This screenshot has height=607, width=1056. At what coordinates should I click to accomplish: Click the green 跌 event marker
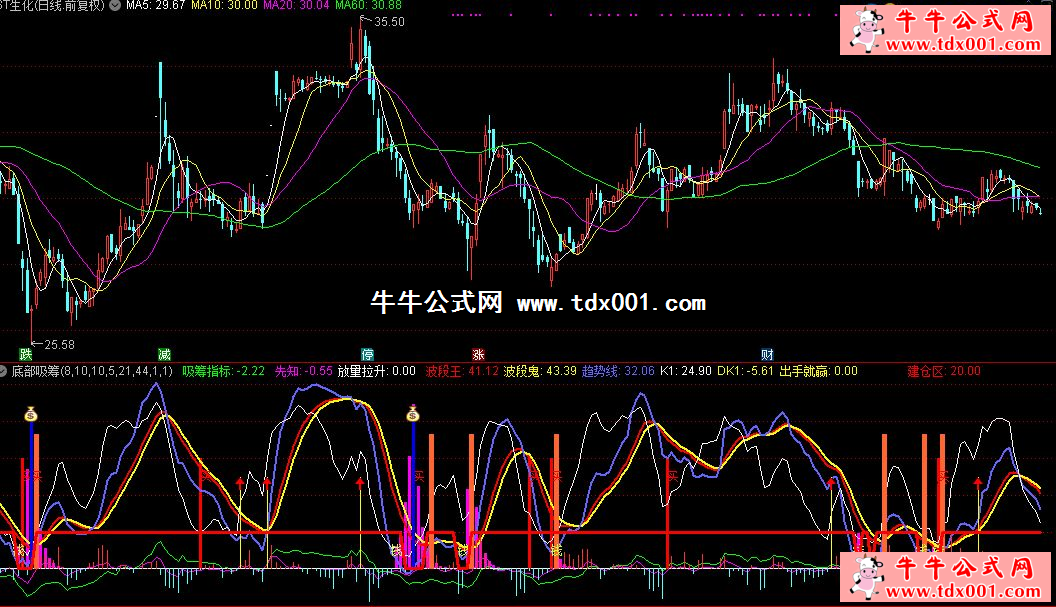(25, 354)
